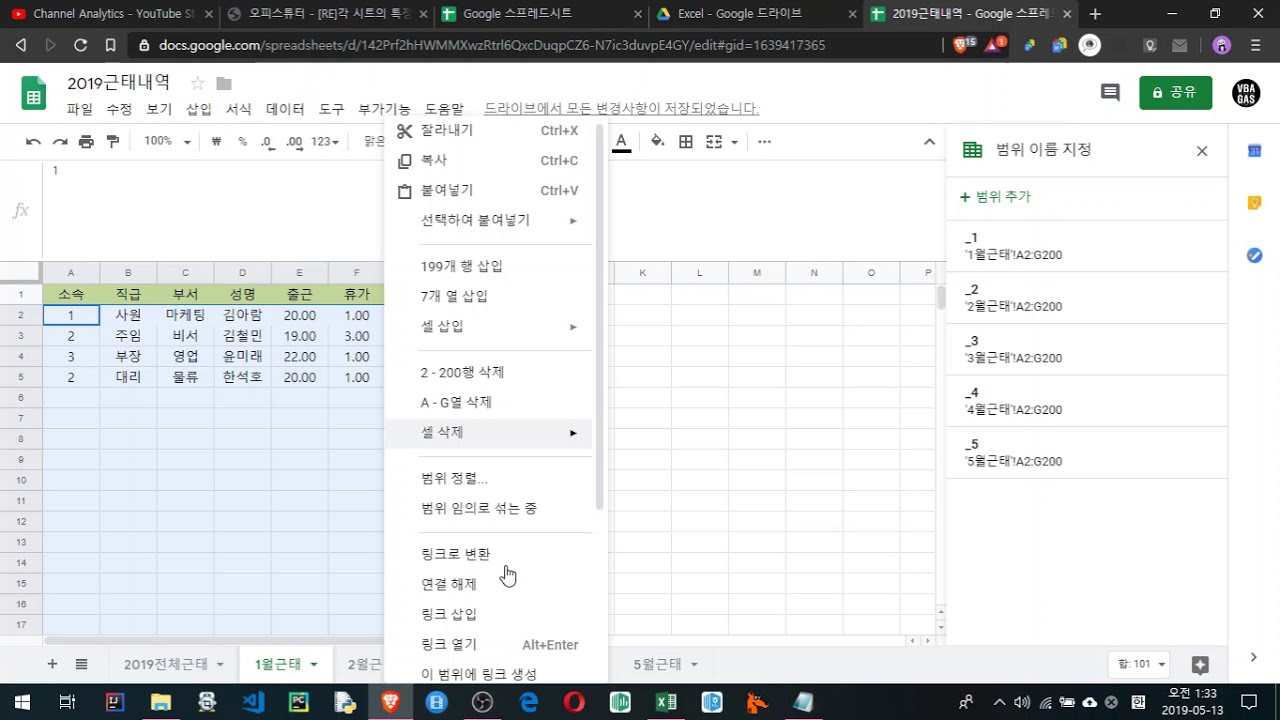The width and height of the screenshot is (1280, 720).
Task: Open Tasks side panel icon
Action: 1254,255
